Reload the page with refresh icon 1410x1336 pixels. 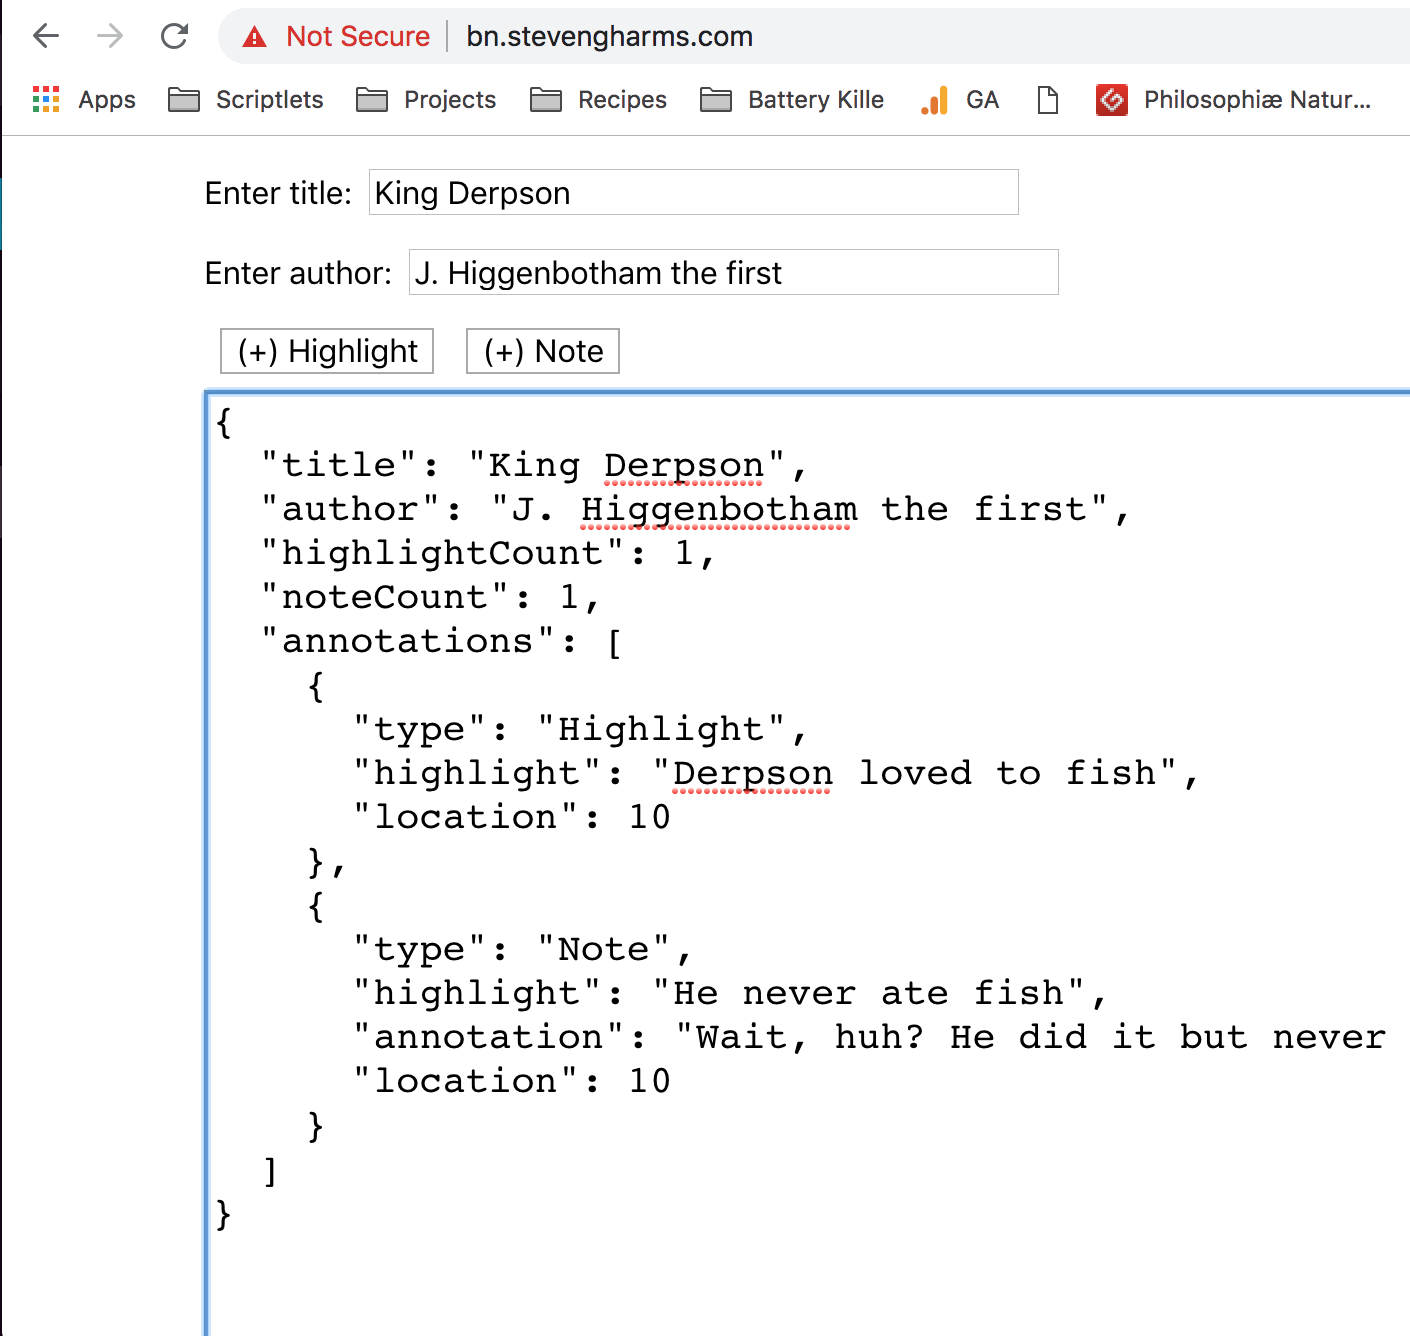coord(175,37)
